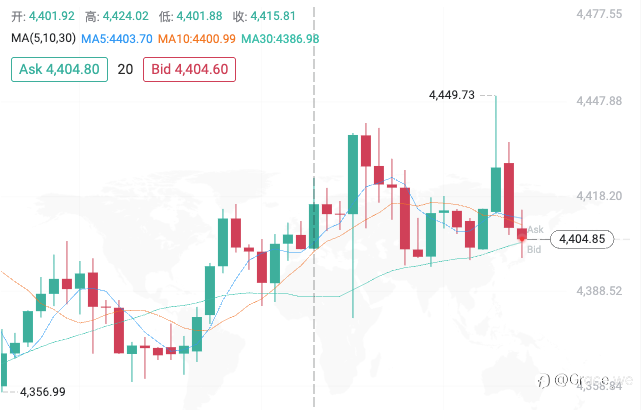Click the tallest green candle with 4,449.73 wick
The image size is (641, 410).
(x=496, y=189)
